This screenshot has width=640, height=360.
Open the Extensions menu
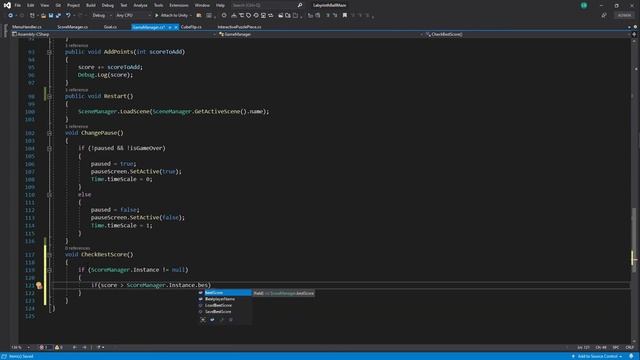pos(179,5)
